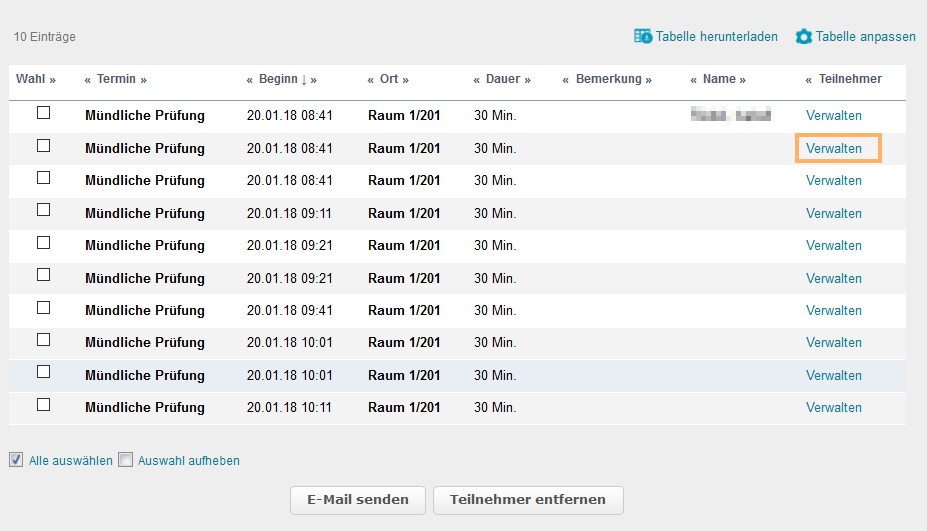Check the box for the 10:11 appointment
The image size is (927, 531).
(43, 405)
